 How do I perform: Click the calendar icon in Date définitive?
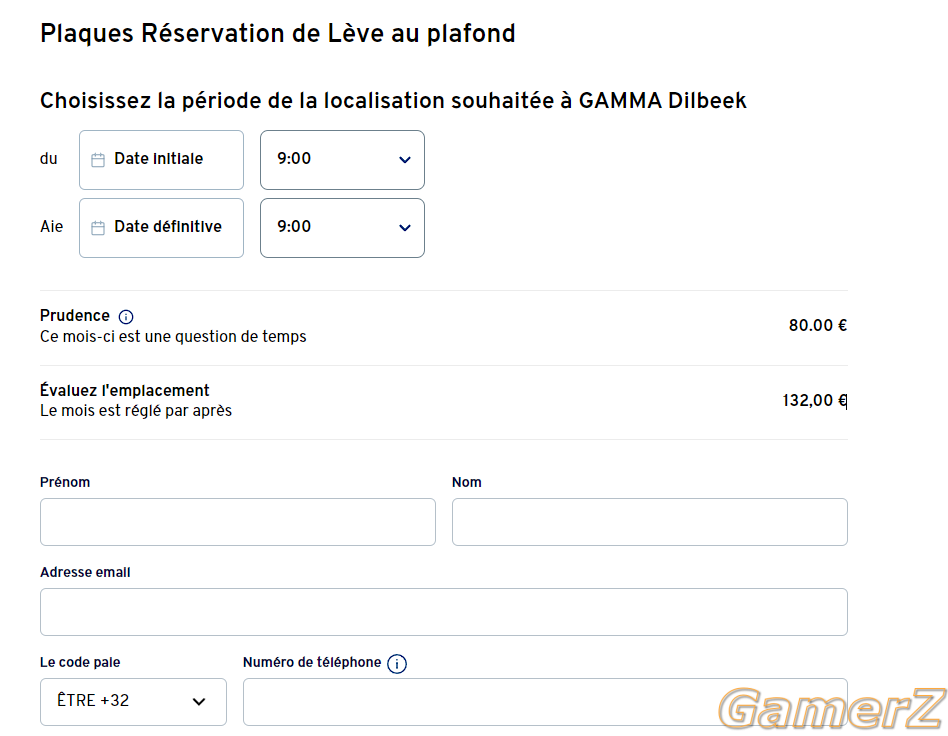point(97,227)
